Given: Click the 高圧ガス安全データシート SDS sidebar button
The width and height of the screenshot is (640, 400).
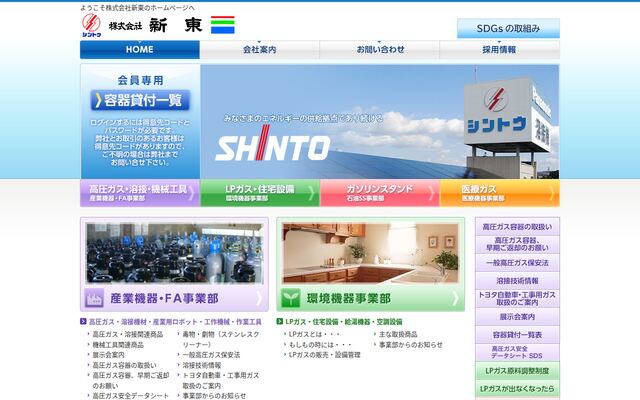Looking at the screenshot, I should (x=517, y=353).
